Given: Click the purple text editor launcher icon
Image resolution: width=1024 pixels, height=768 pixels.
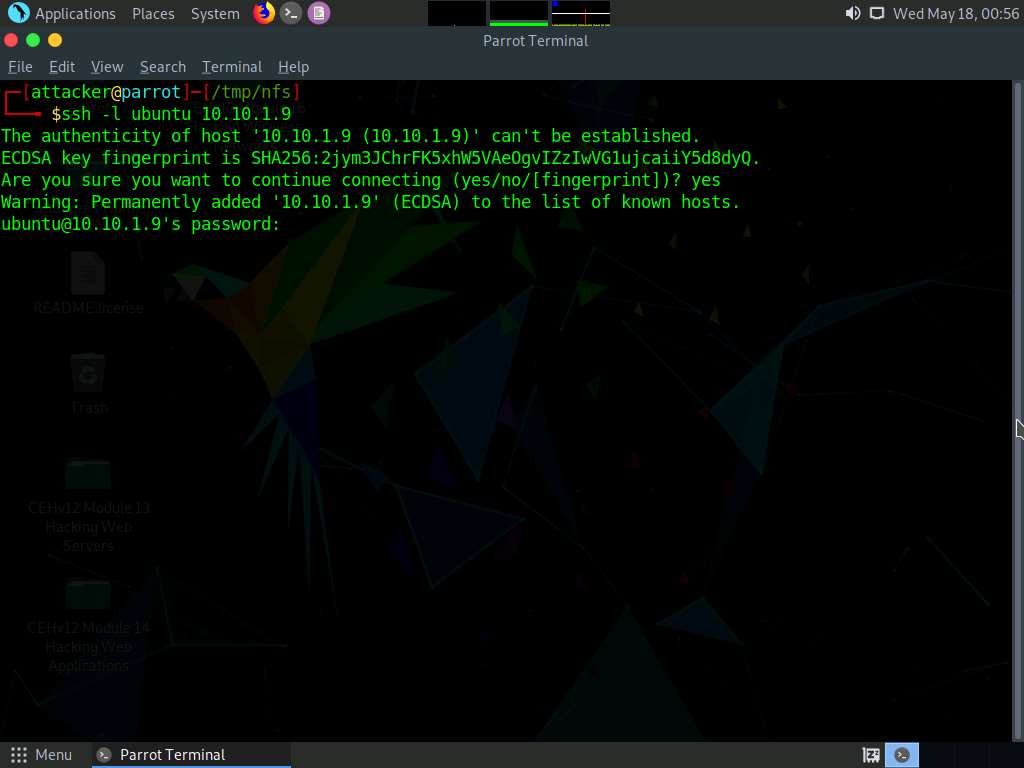Looking at the screenshot, I should pos(318,13).
